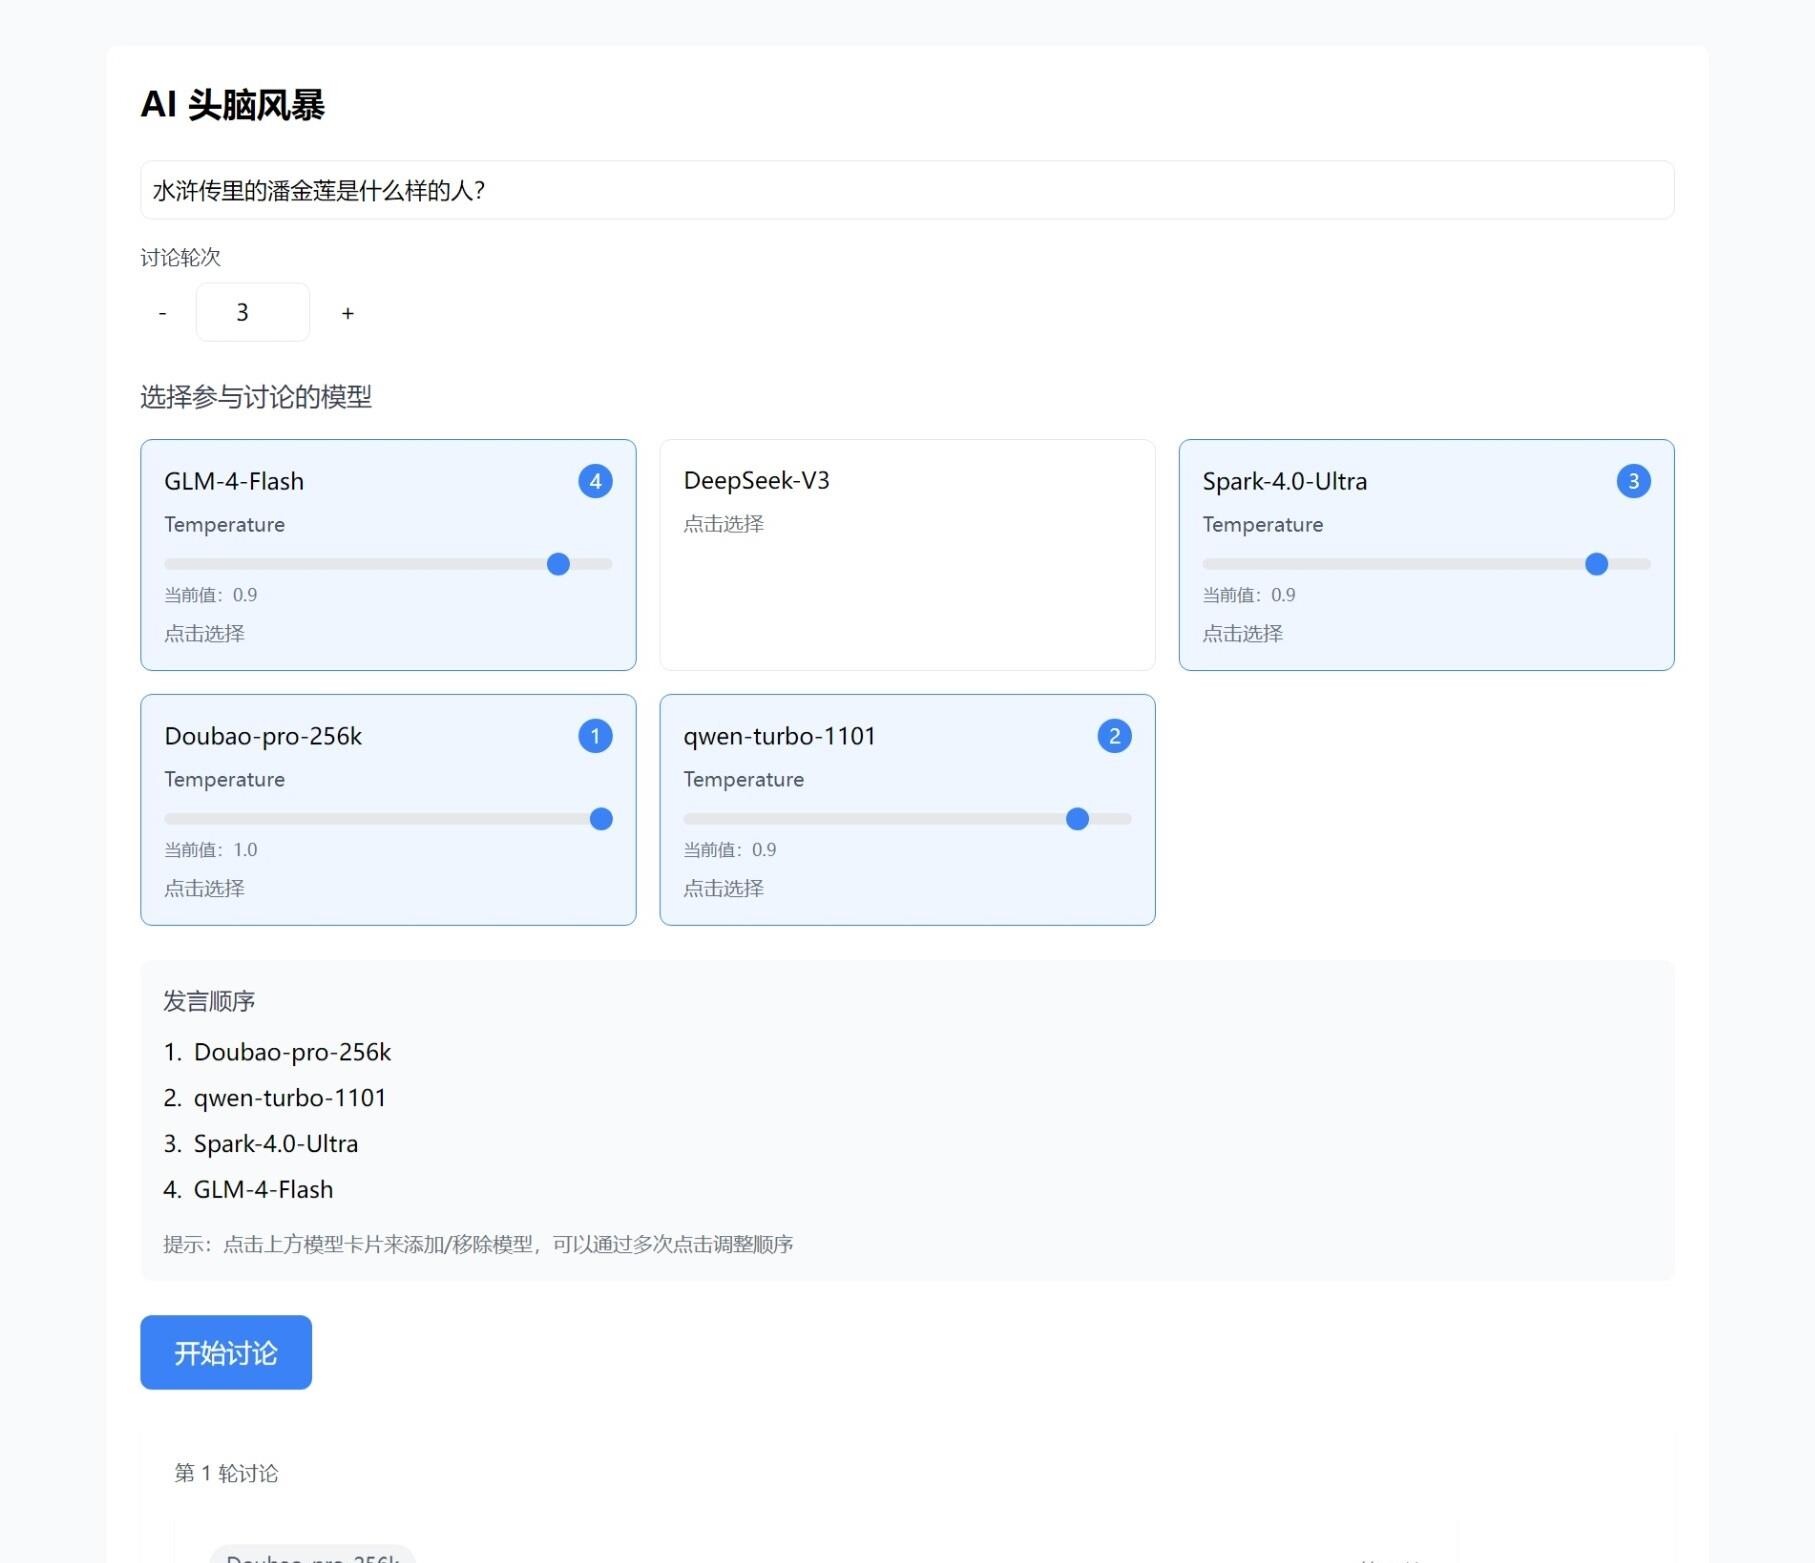Image resolution: width=1815 pixels, height=1563 pixels.
Task: Click the 开始讨论 button
Action: [225, 1352]
